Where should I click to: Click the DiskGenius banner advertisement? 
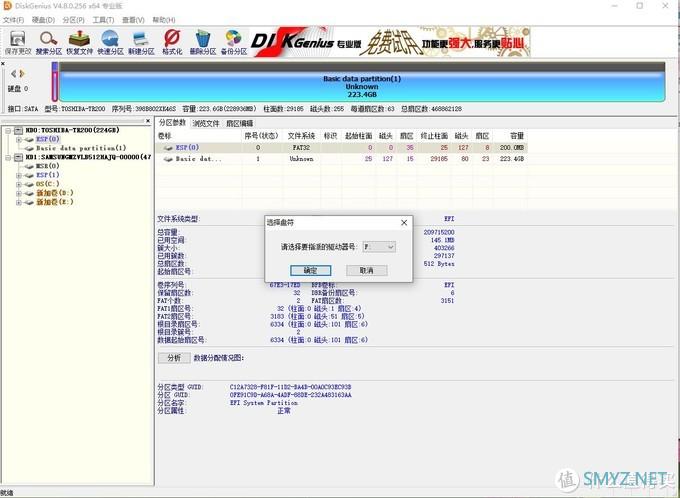(390, 42)
